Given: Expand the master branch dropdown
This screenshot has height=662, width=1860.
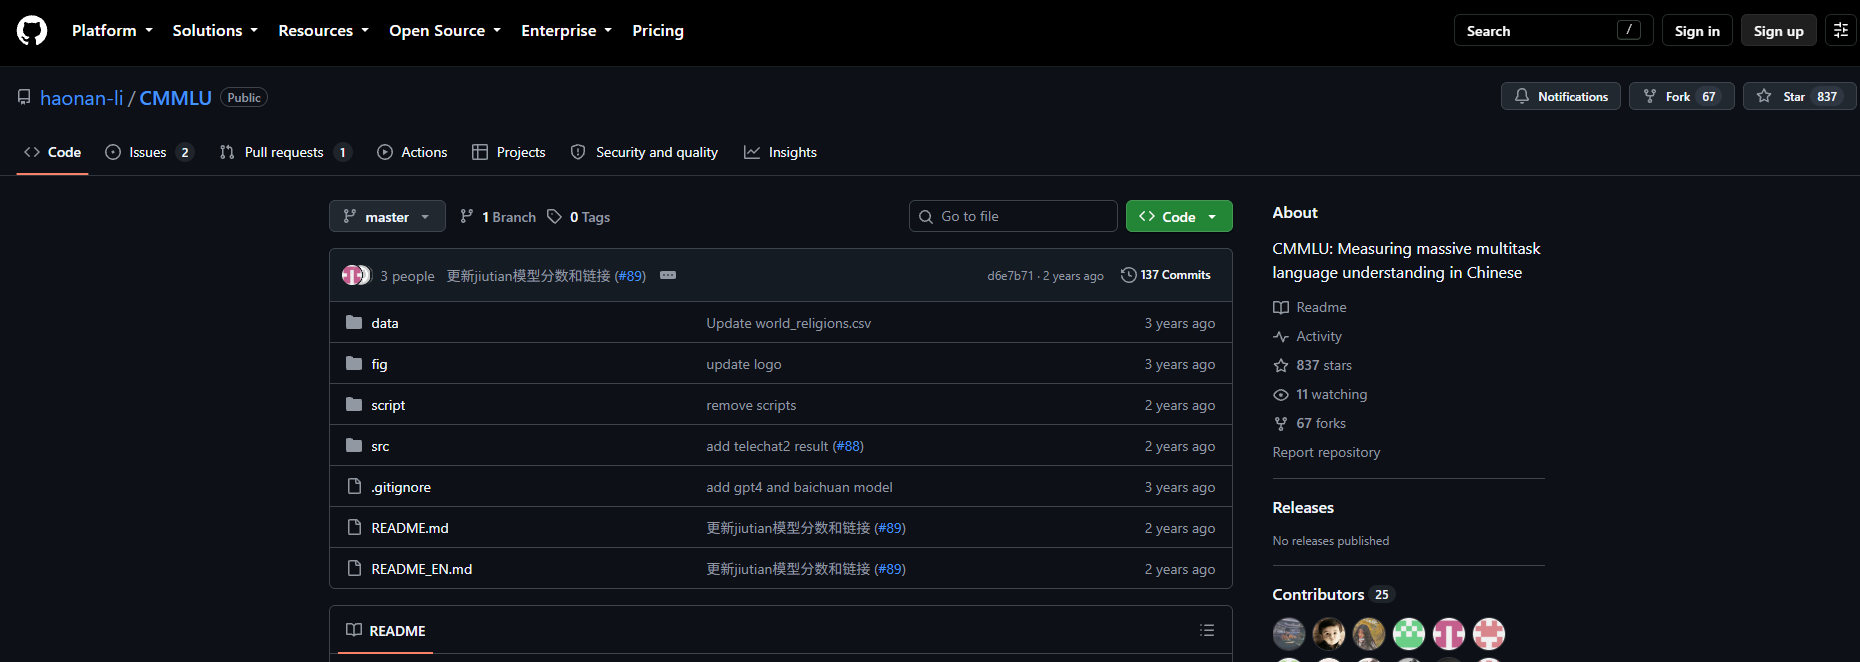Looking at the screenshot, I should [387, 217].
